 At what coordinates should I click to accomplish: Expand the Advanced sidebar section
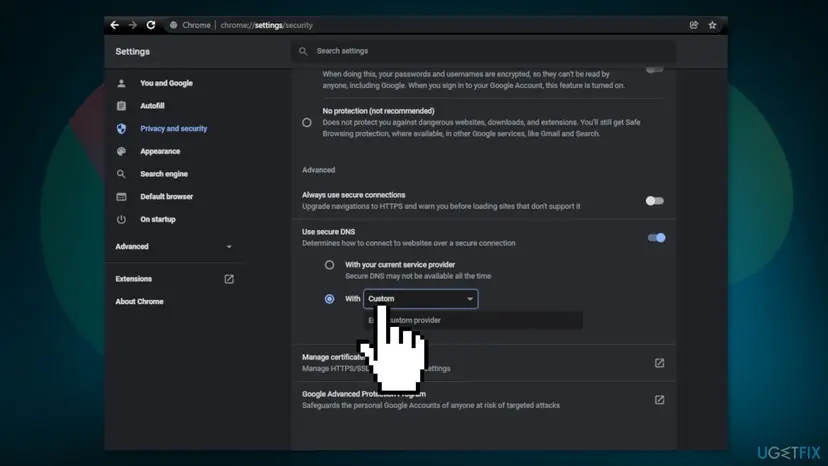tap(174, 247)
